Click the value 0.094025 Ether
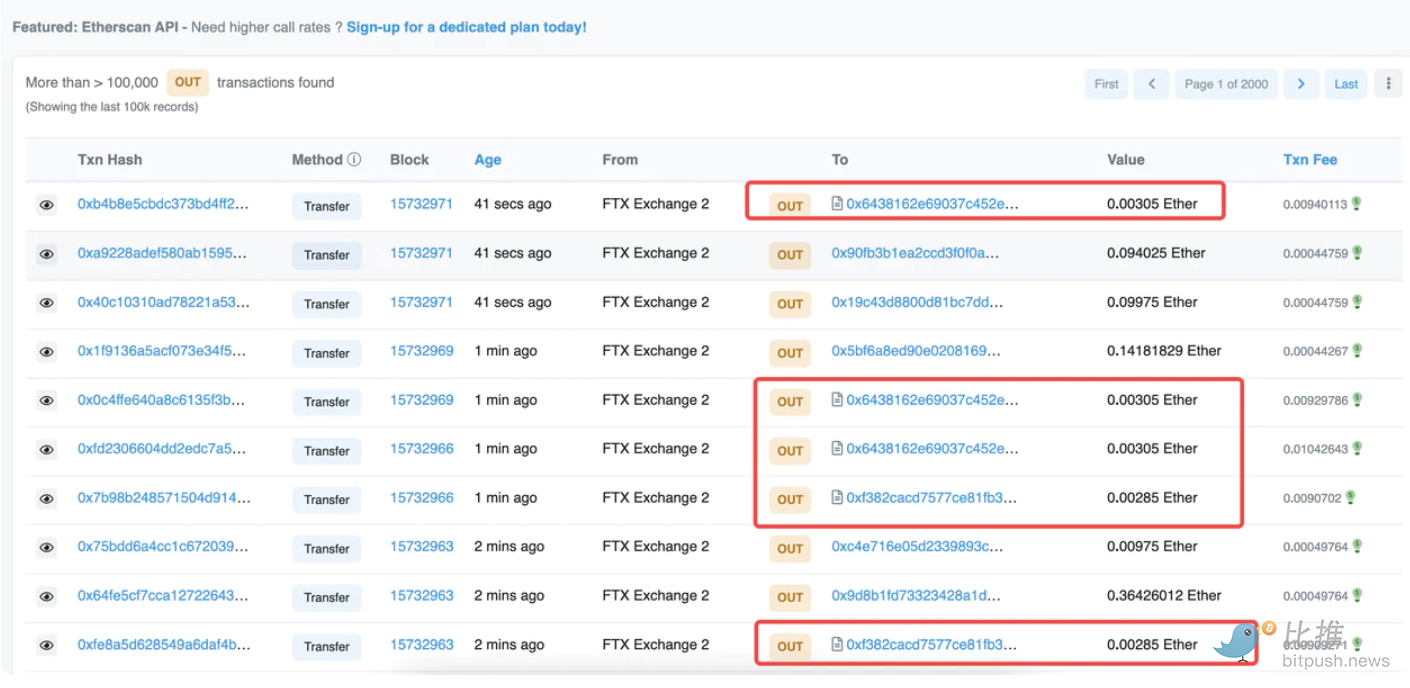The image size is (1410, 688). click(1156, 253)
